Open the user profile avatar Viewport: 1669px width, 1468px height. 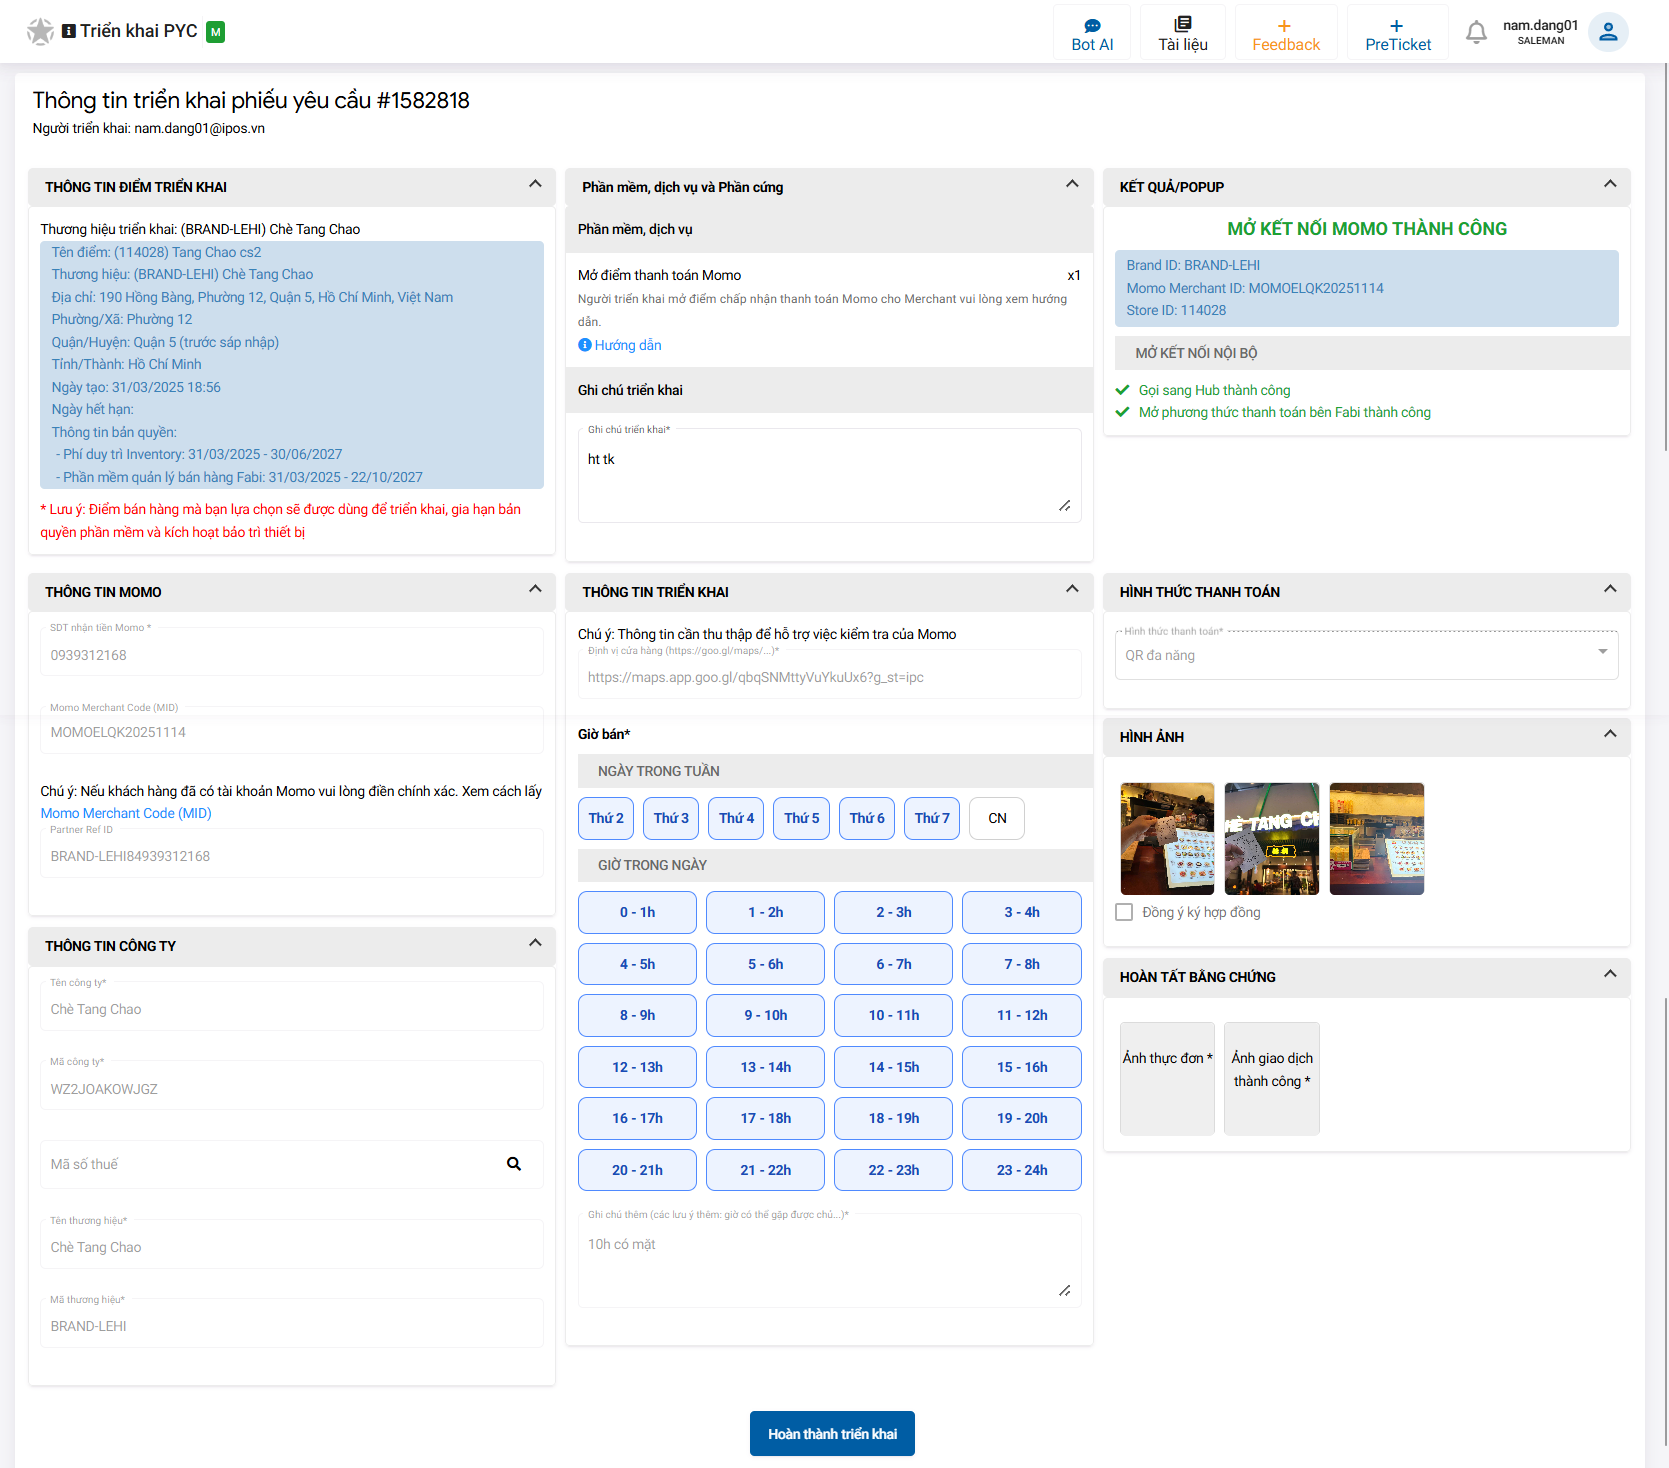(1608, 32)
